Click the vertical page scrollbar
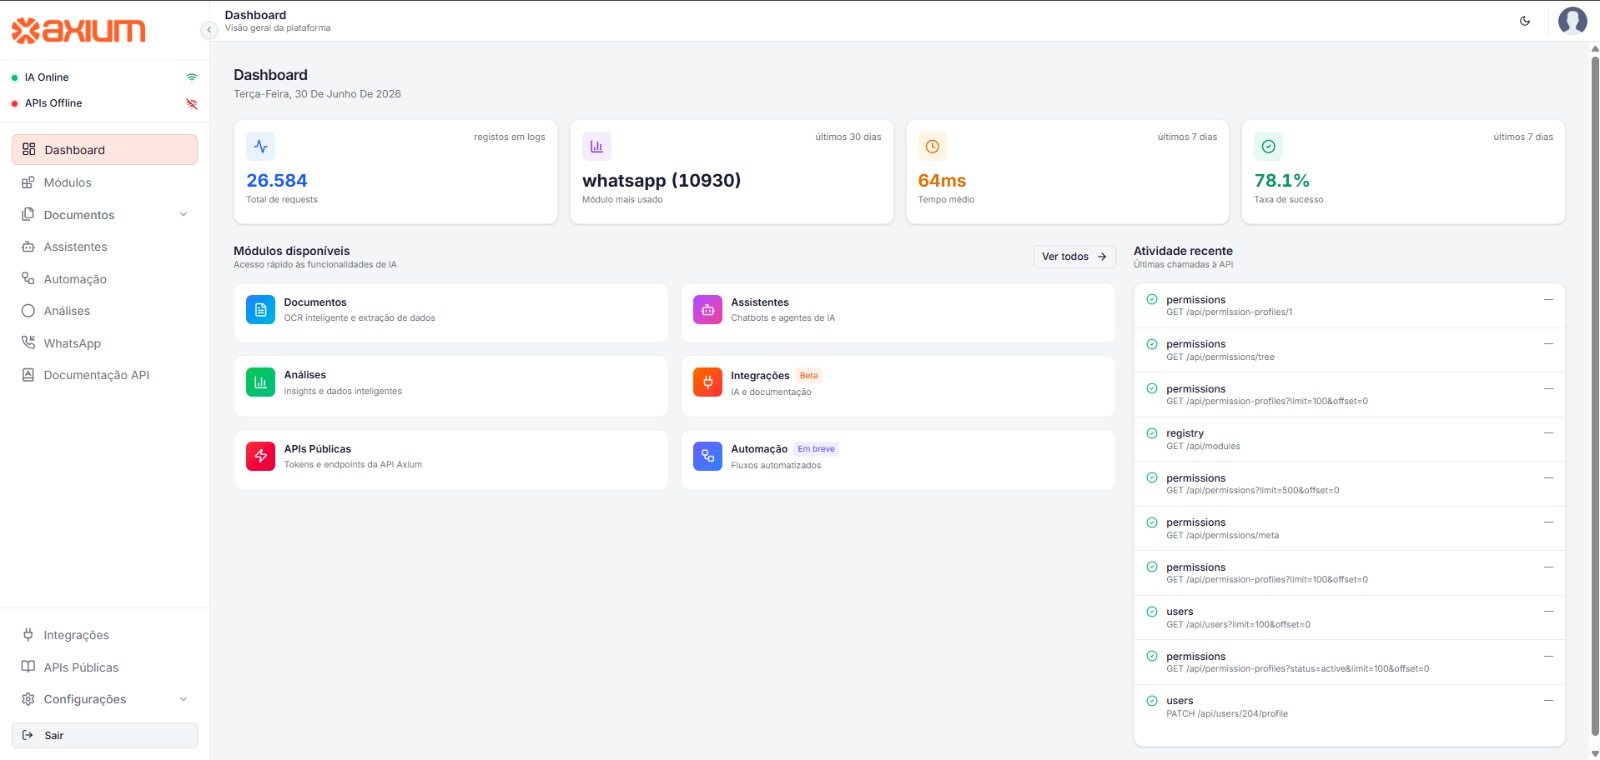 [1595, 395]
